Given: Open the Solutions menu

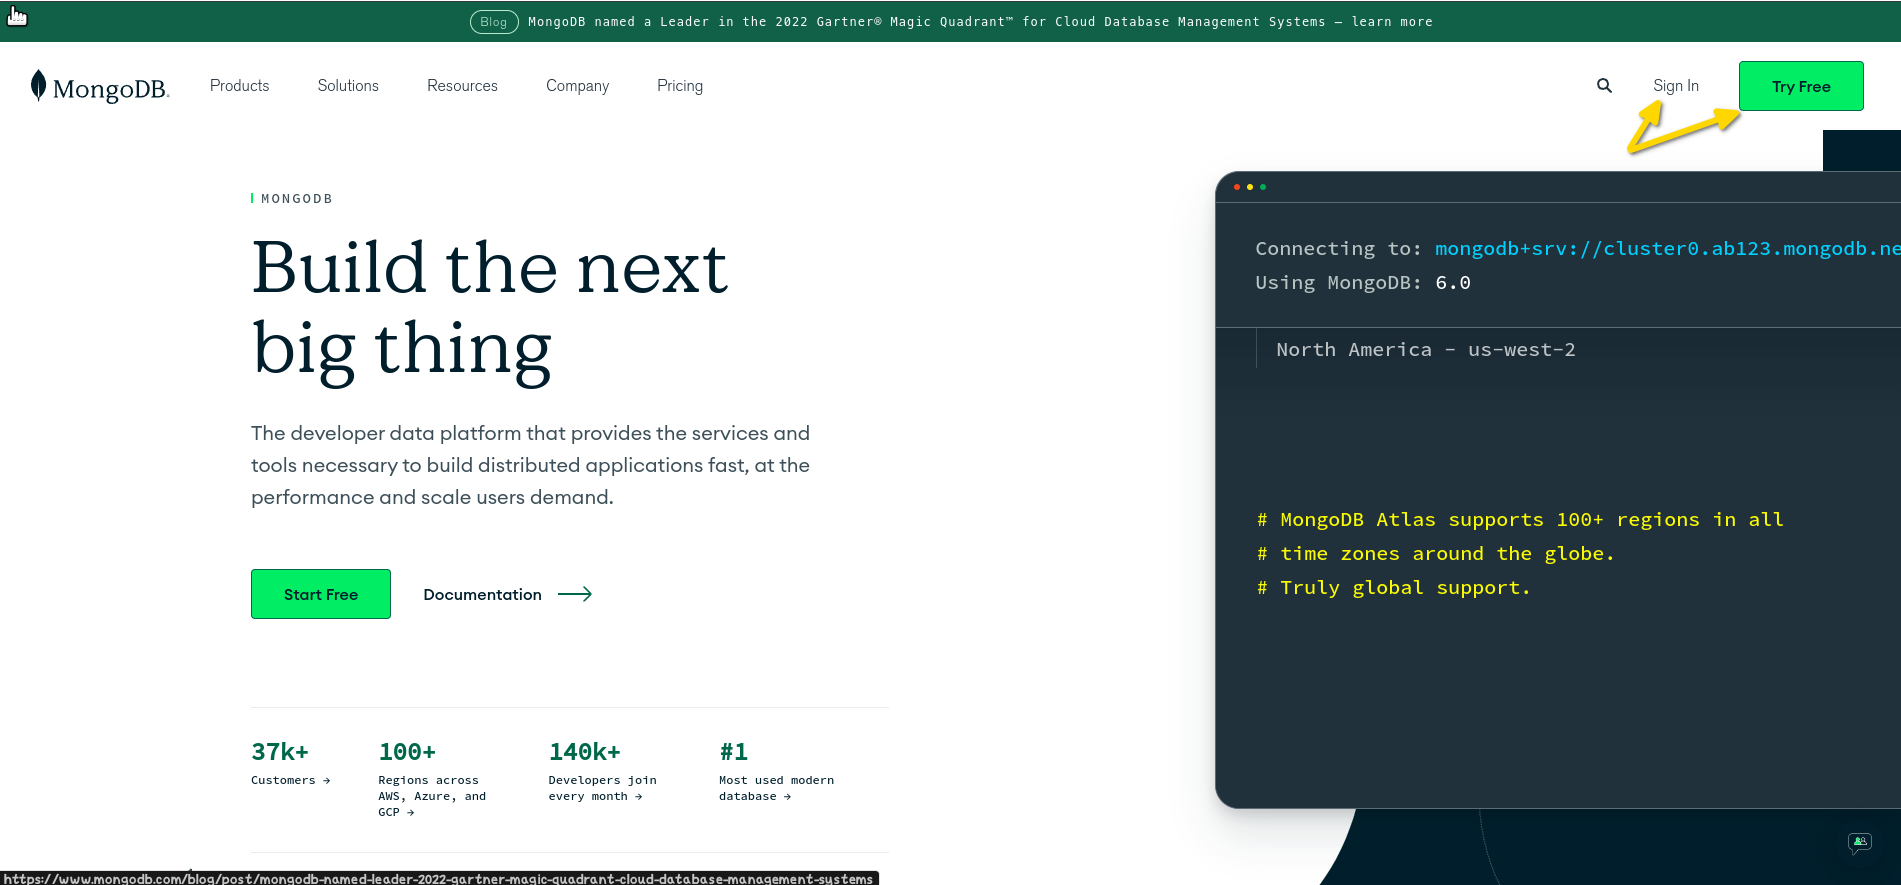Looking at the screenshot, I should pyautogui.click(x=348, y=86).
